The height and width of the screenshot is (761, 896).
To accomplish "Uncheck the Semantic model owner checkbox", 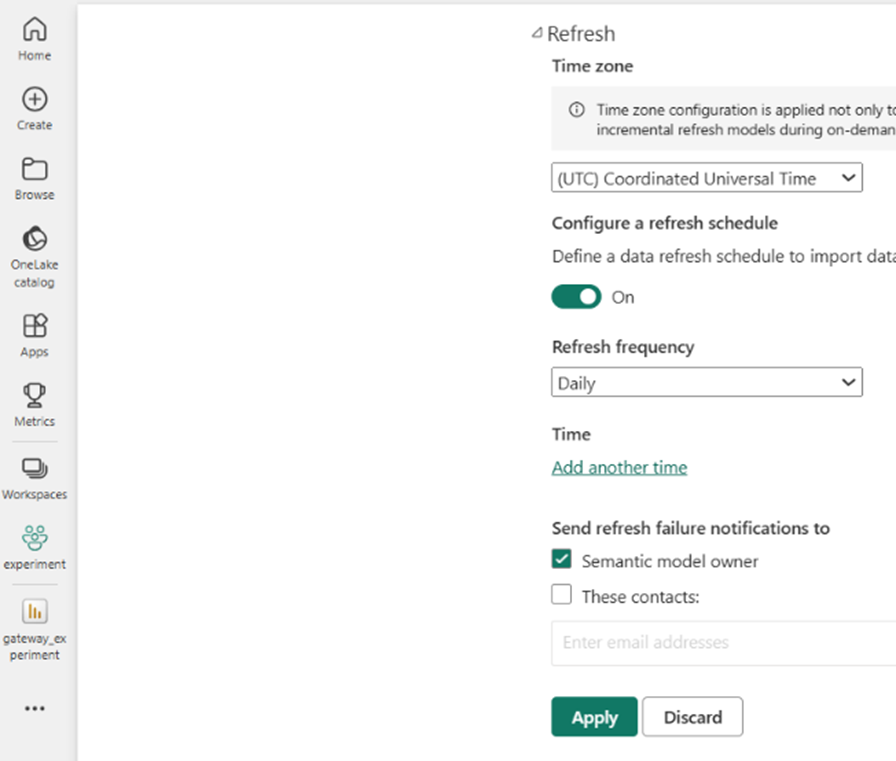I will (x=562, y=561).
